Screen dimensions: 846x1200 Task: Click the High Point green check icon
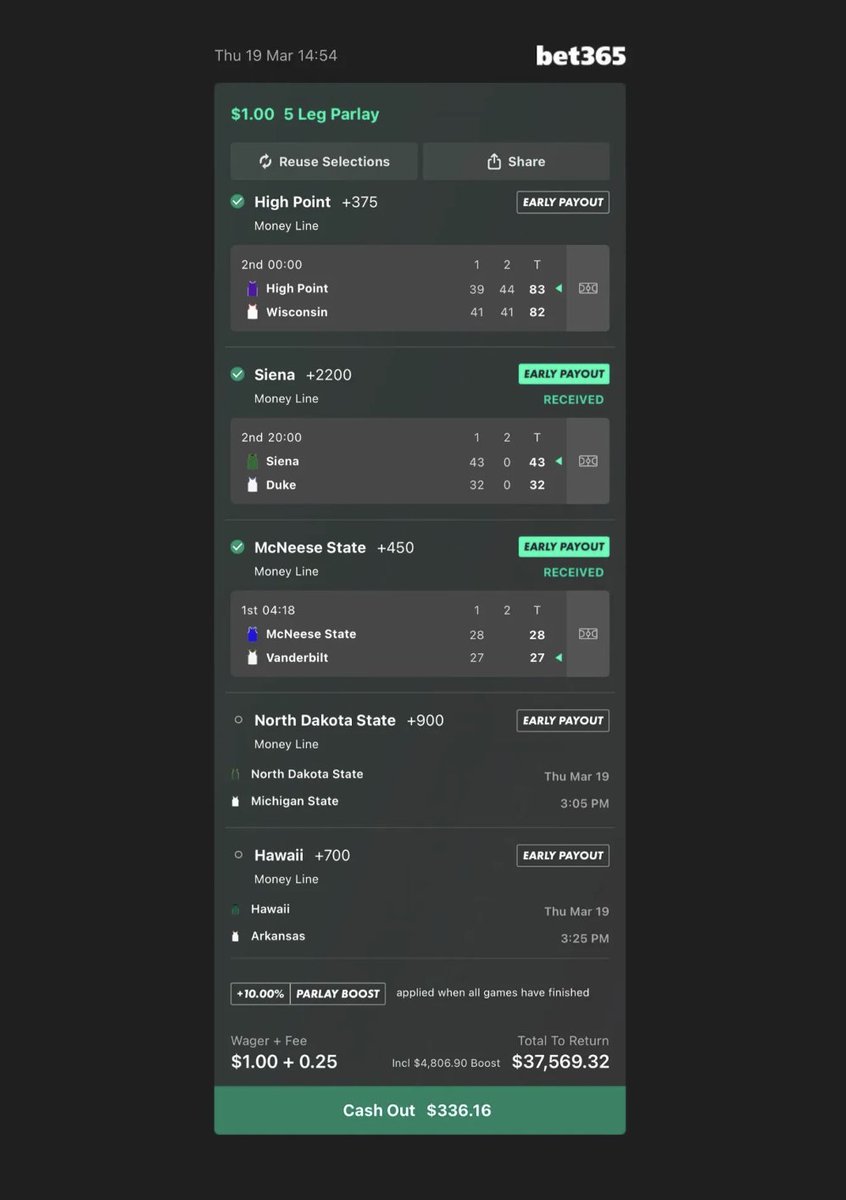click(238, 202)
